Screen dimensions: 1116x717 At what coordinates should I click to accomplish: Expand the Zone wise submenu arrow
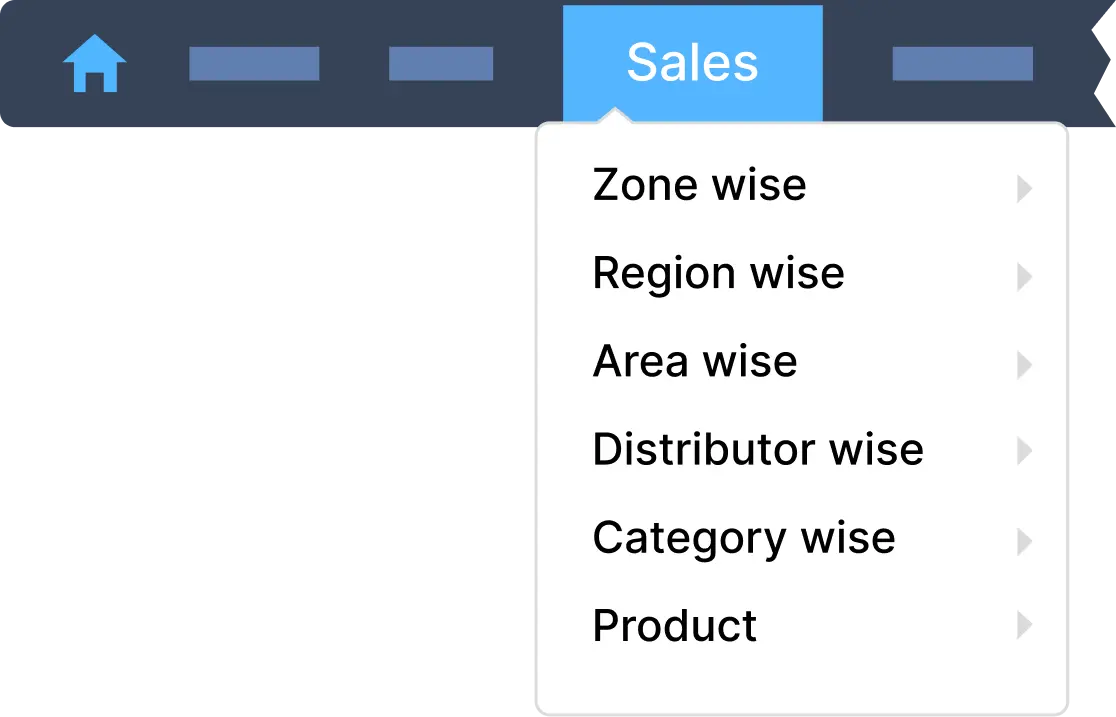(x=1023, y=188)
